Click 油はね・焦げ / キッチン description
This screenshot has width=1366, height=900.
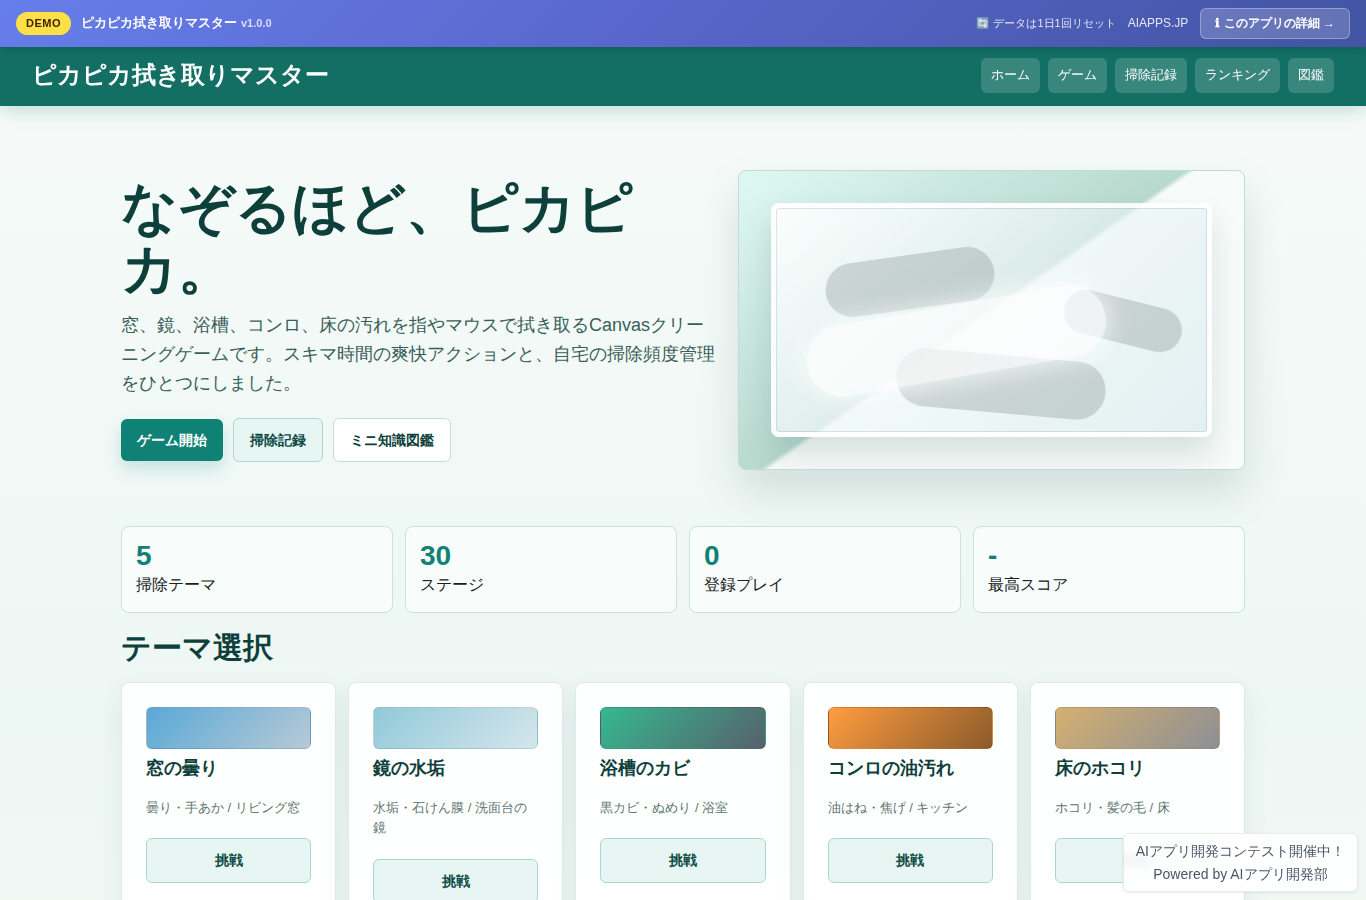(x=898, y=807)
